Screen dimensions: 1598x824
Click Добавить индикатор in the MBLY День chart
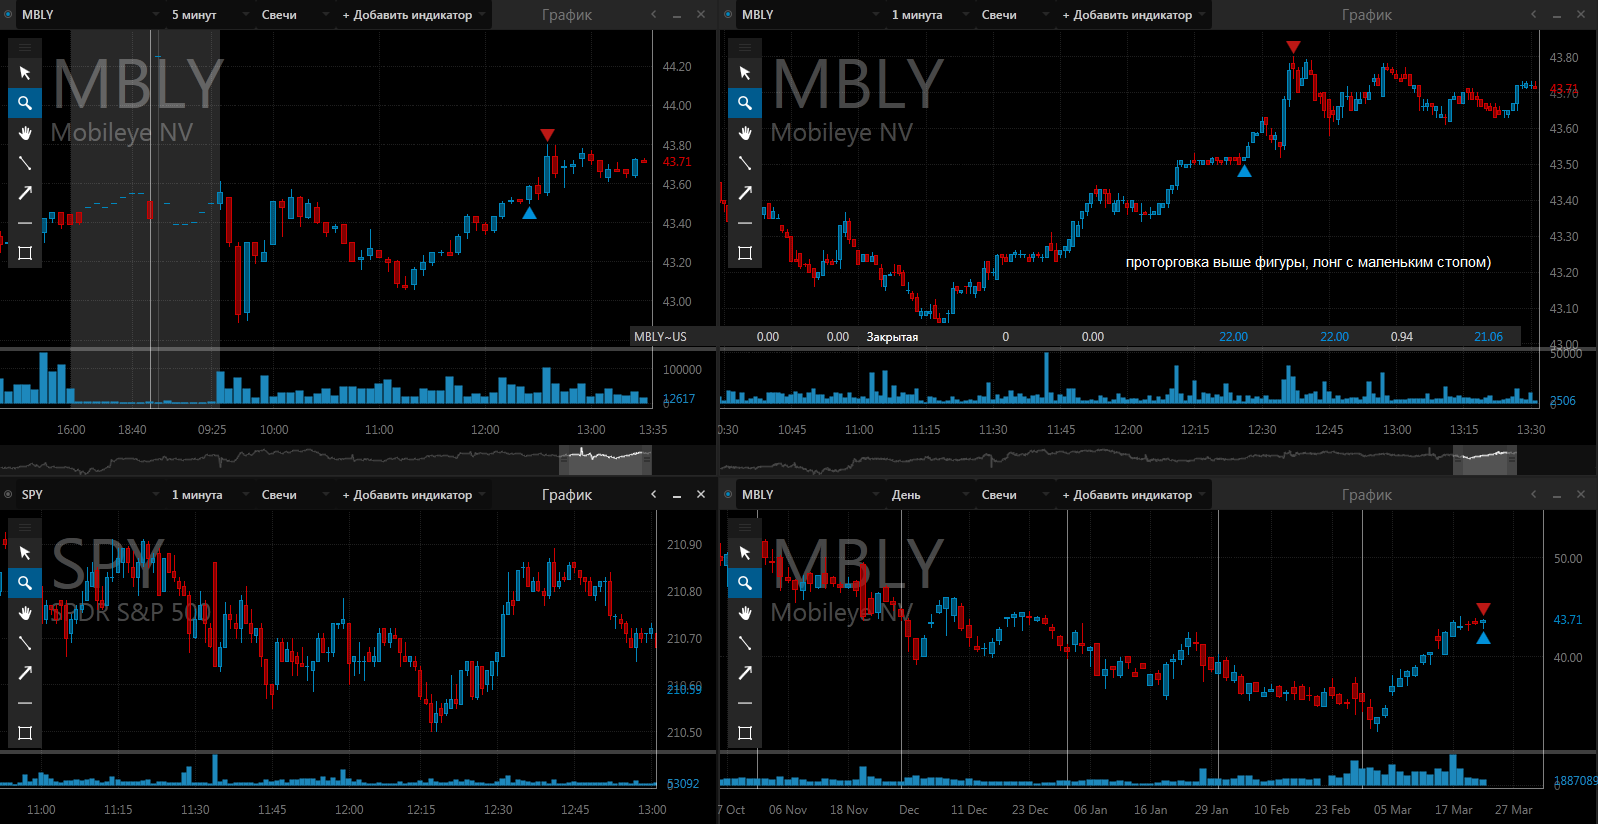(1132, 495)
